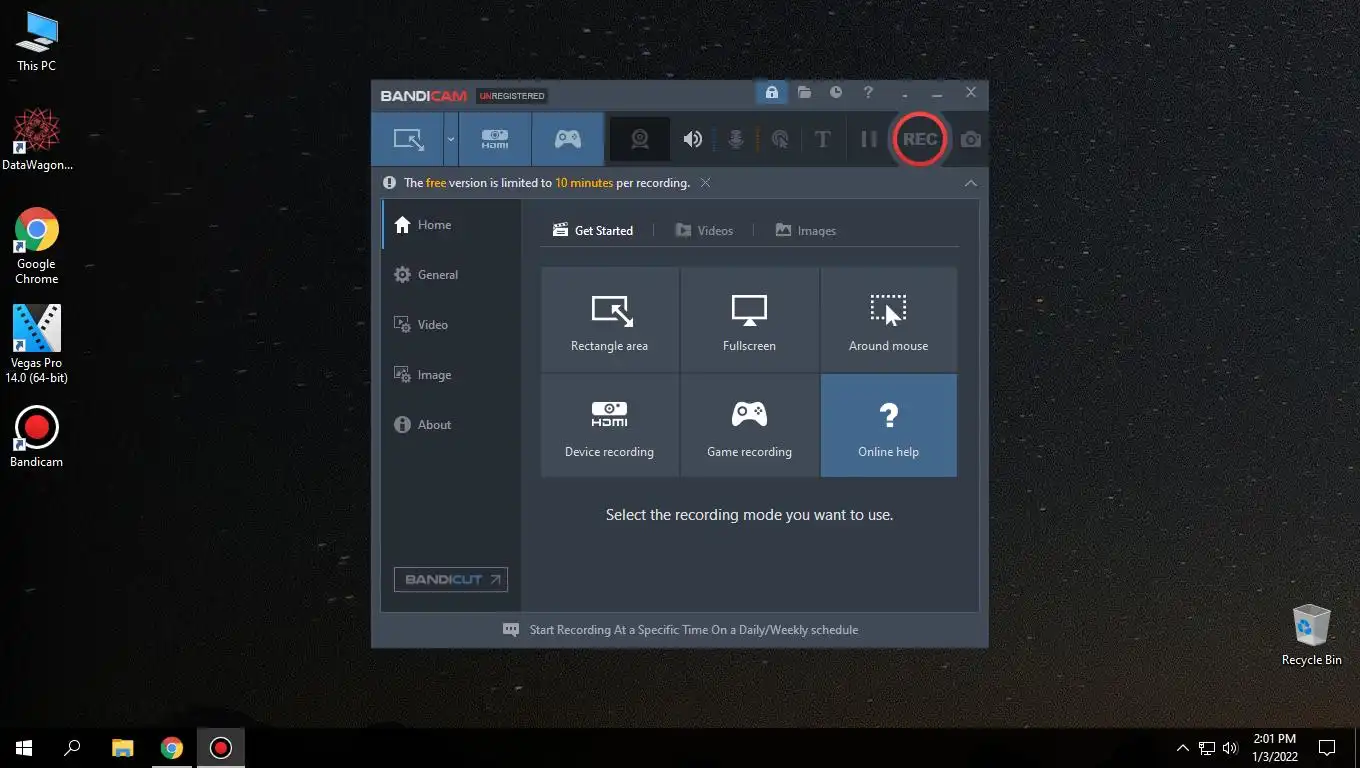The height and width of the screenshot is (768, 1360).
Task: Toggle the text overlay T icon
Action: (x=822, y=139)
